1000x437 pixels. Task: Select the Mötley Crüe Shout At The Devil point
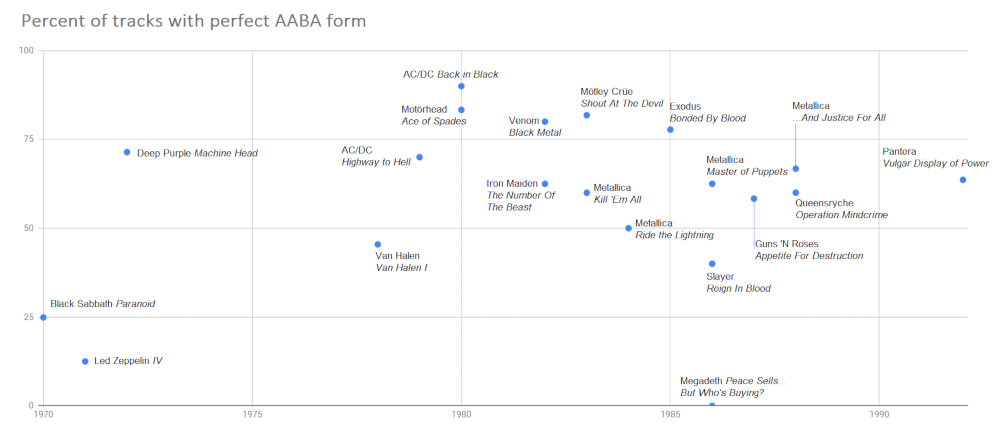point(587,115)
